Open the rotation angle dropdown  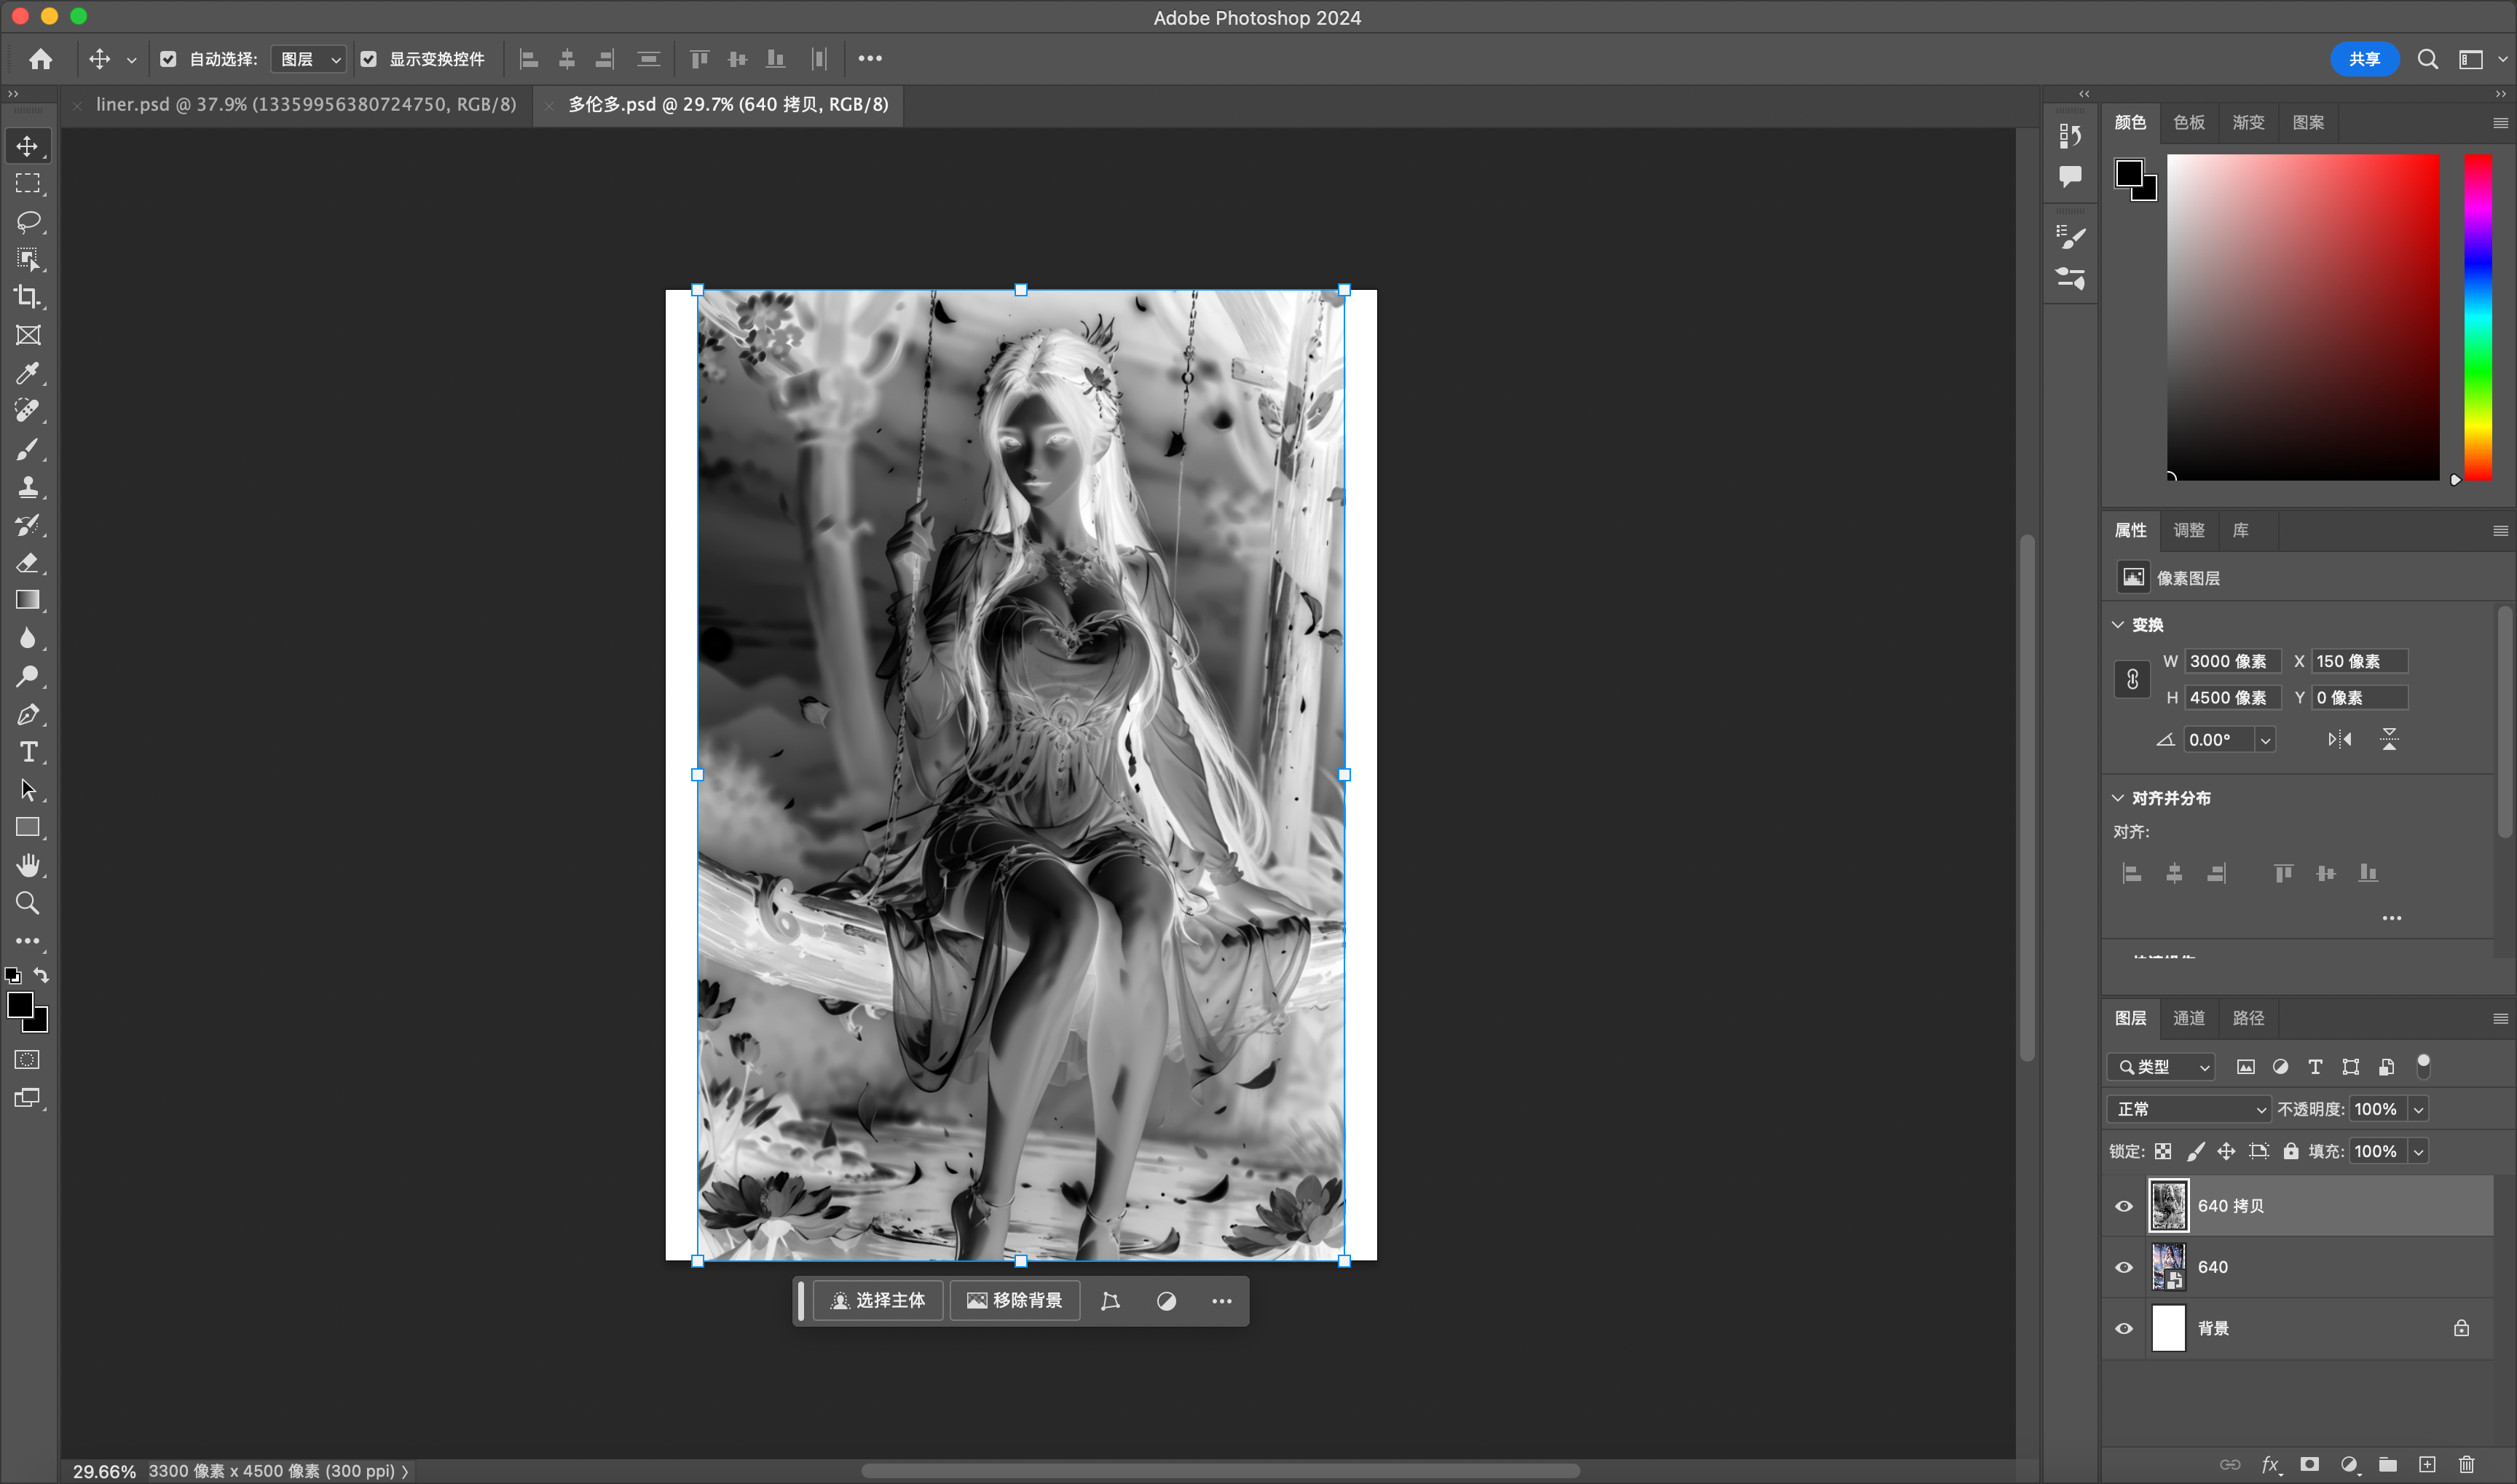click(x=2265, y=740)
